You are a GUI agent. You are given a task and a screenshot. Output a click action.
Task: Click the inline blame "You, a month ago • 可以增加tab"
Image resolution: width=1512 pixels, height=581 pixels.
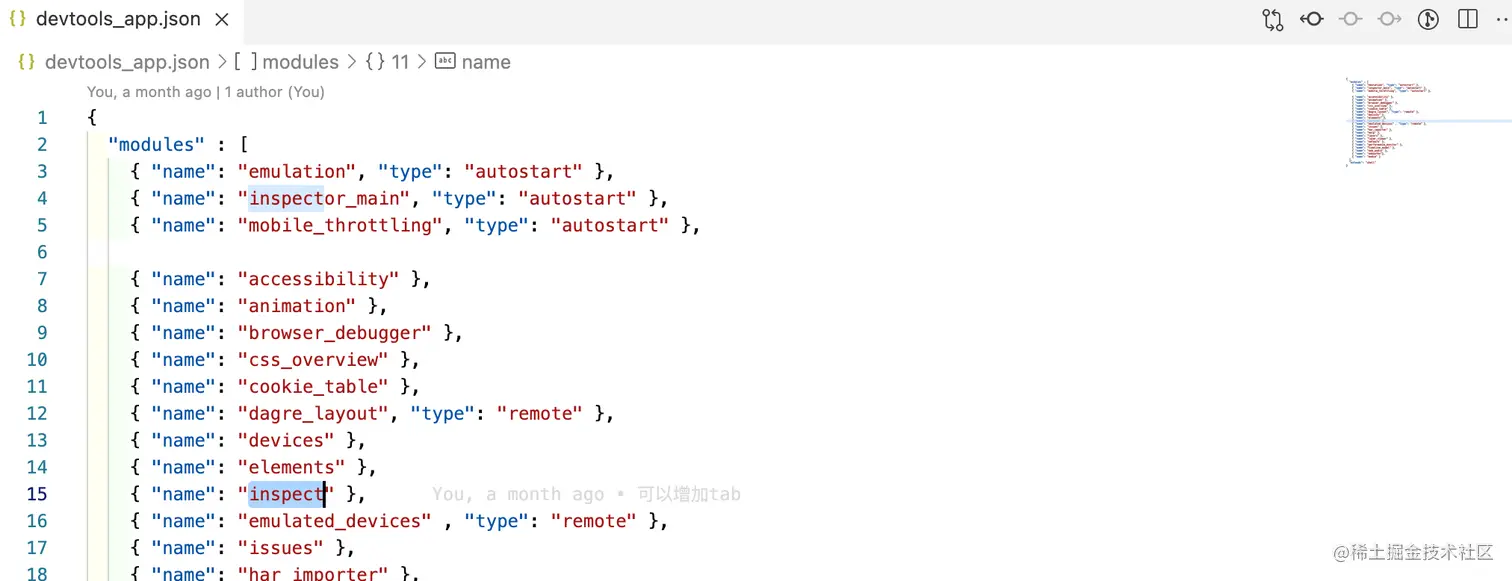point(586,494)
